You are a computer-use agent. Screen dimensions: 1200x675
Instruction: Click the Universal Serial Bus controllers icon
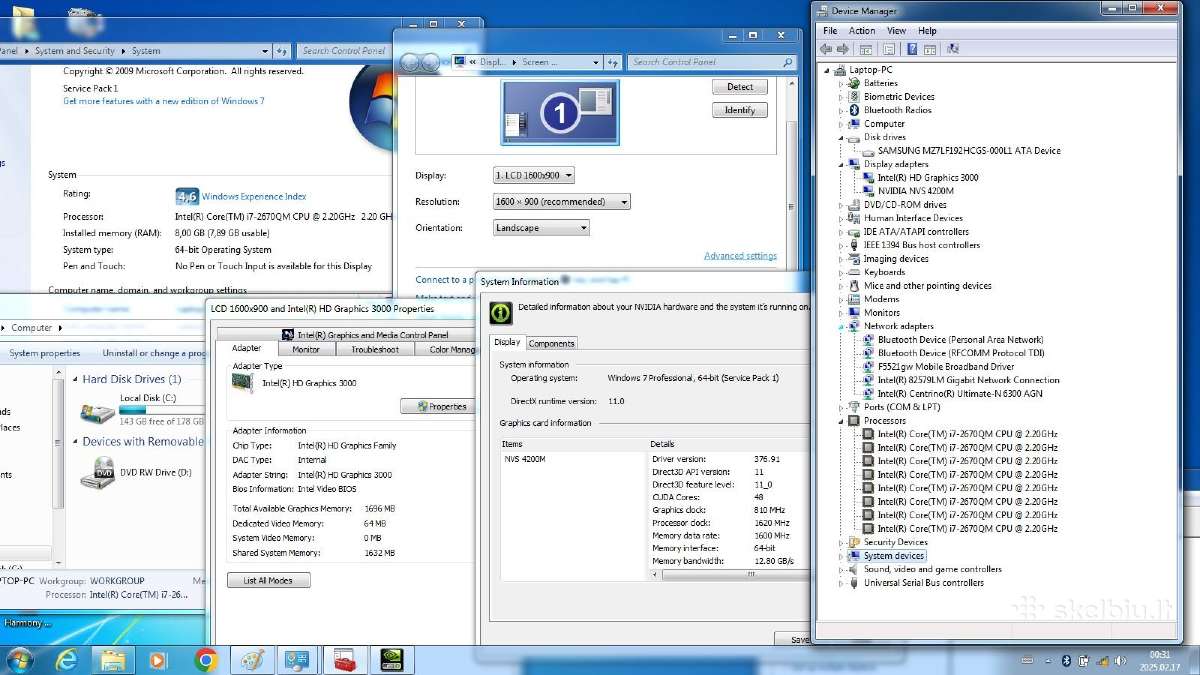[854, 583]
